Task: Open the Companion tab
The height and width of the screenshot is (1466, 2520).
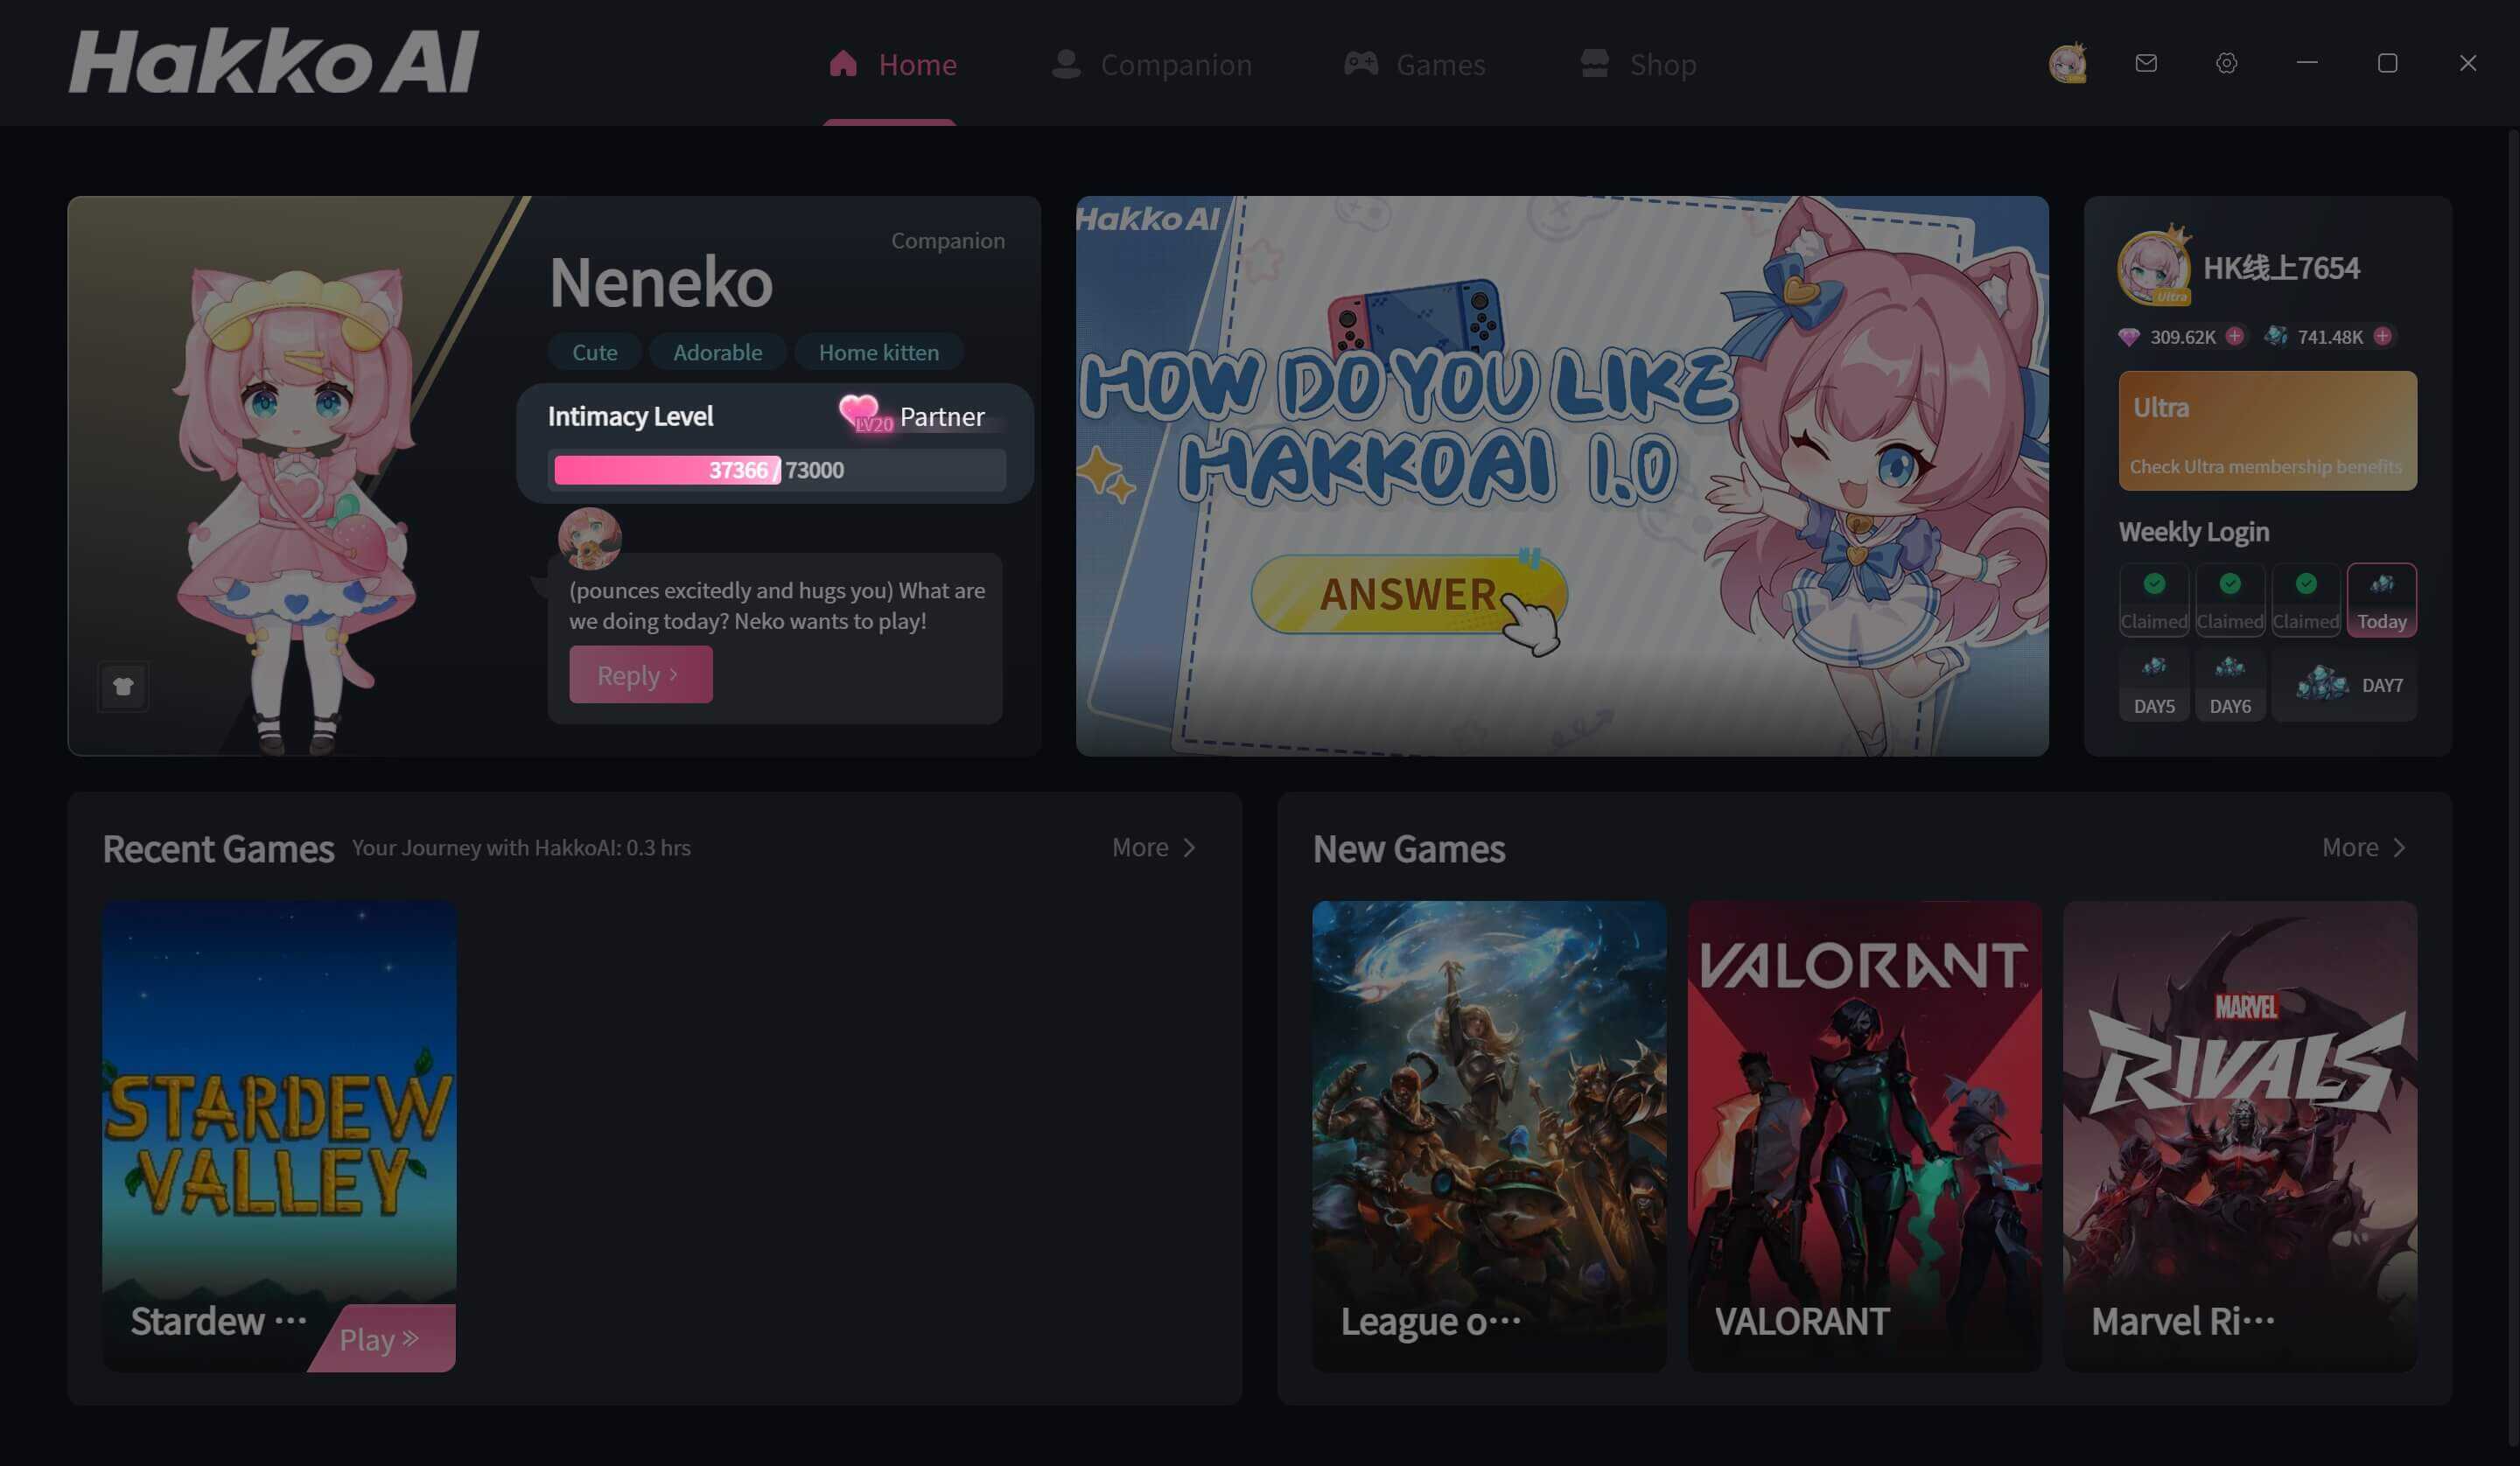Action: coord(1151,64)
